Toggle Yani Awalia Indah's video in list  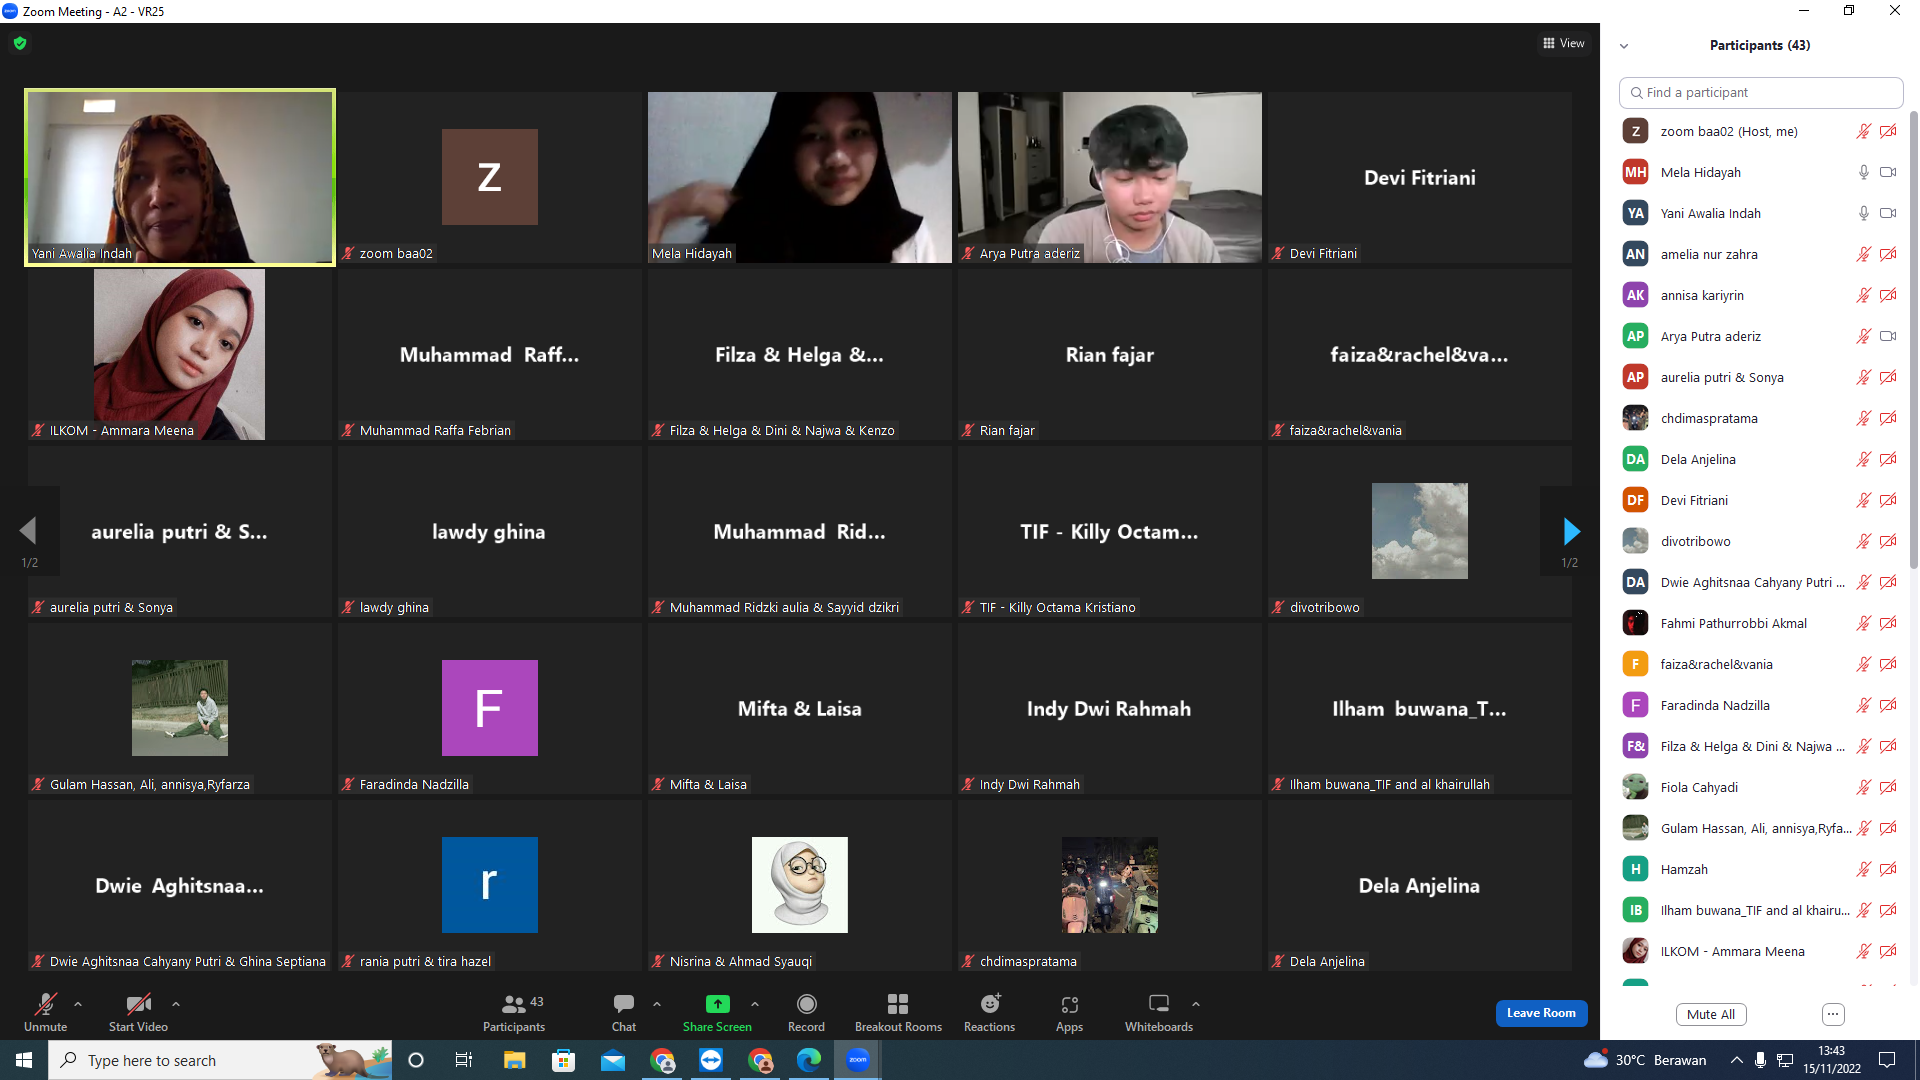tap(1888, 213)
